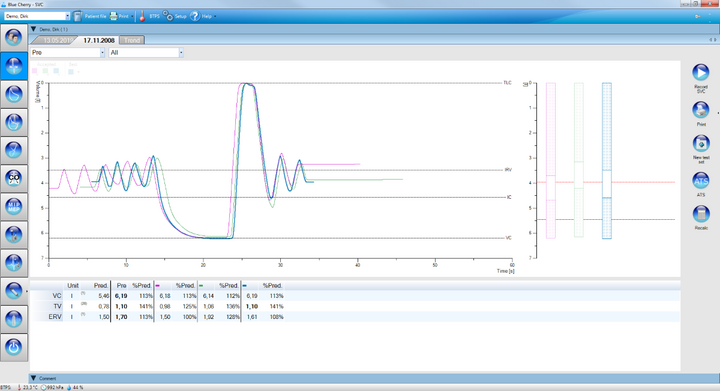Screen dimensions: 720x391
Task: Expand the Comment panel at bottom
Action: (x=34, y=378)
